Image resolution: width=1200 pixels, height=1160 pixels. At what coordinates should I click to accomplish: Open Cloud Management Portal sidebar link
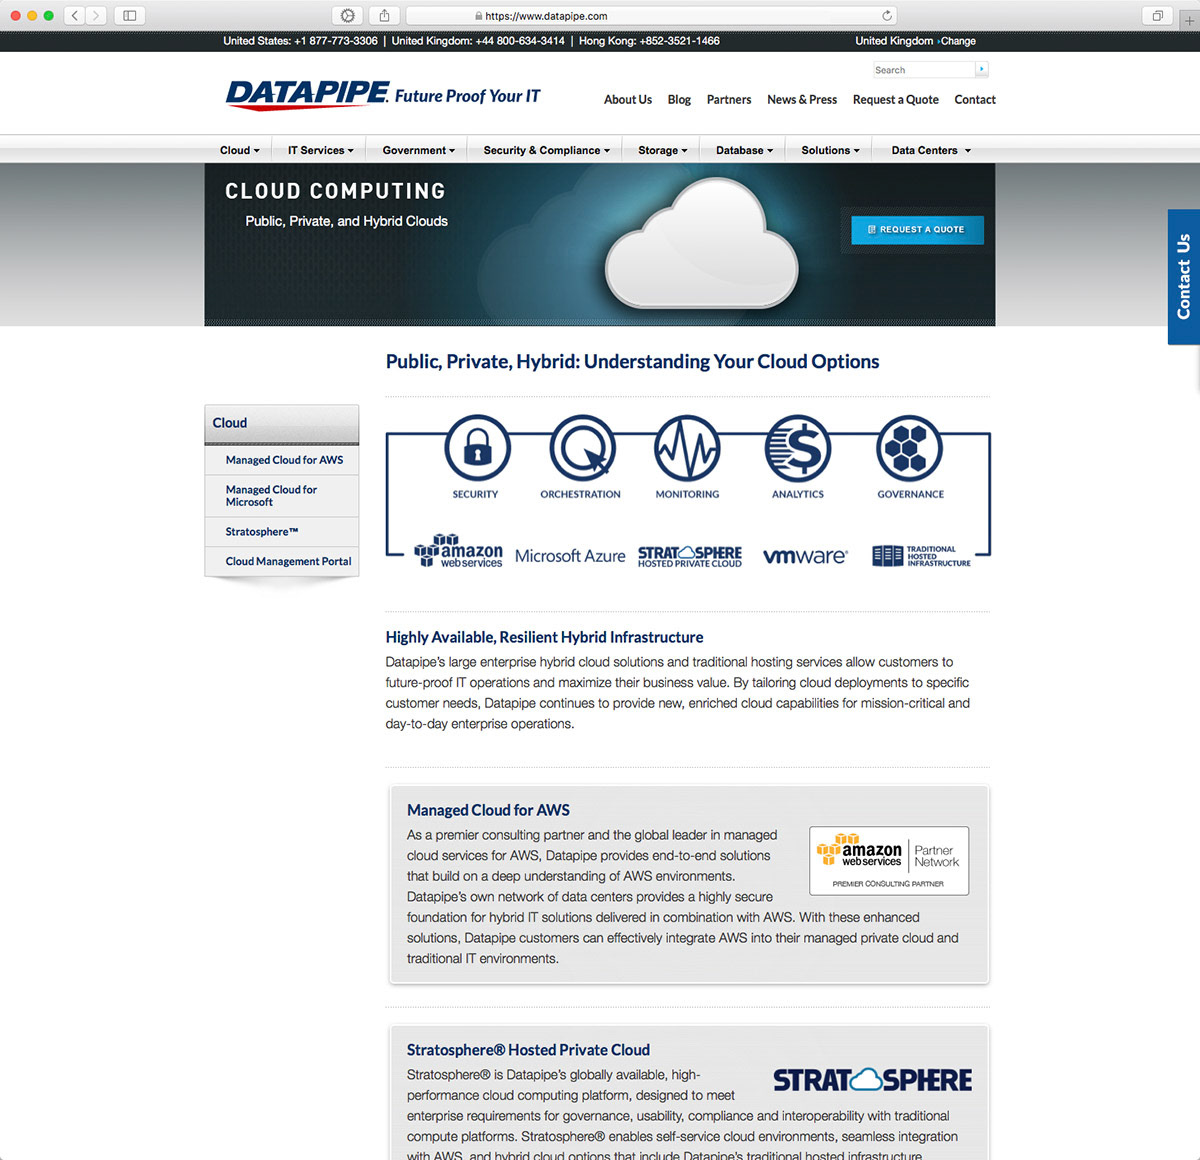point(288,561)
